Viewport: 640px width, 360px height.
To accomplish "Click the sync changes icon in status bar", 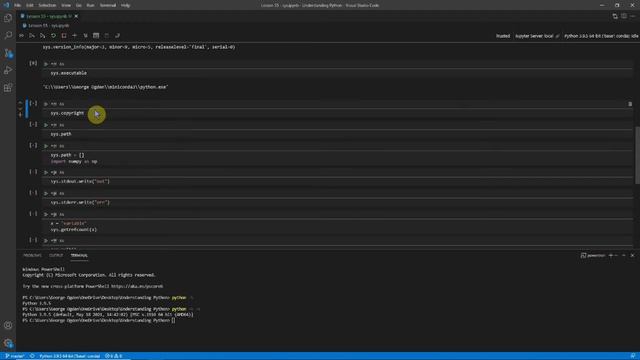I will coord(32,356).
